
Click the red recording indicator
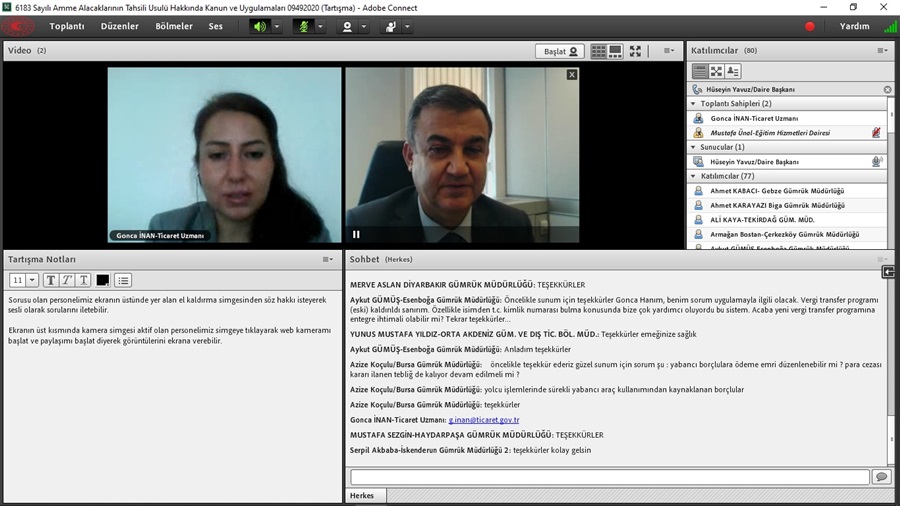[809, 26]
